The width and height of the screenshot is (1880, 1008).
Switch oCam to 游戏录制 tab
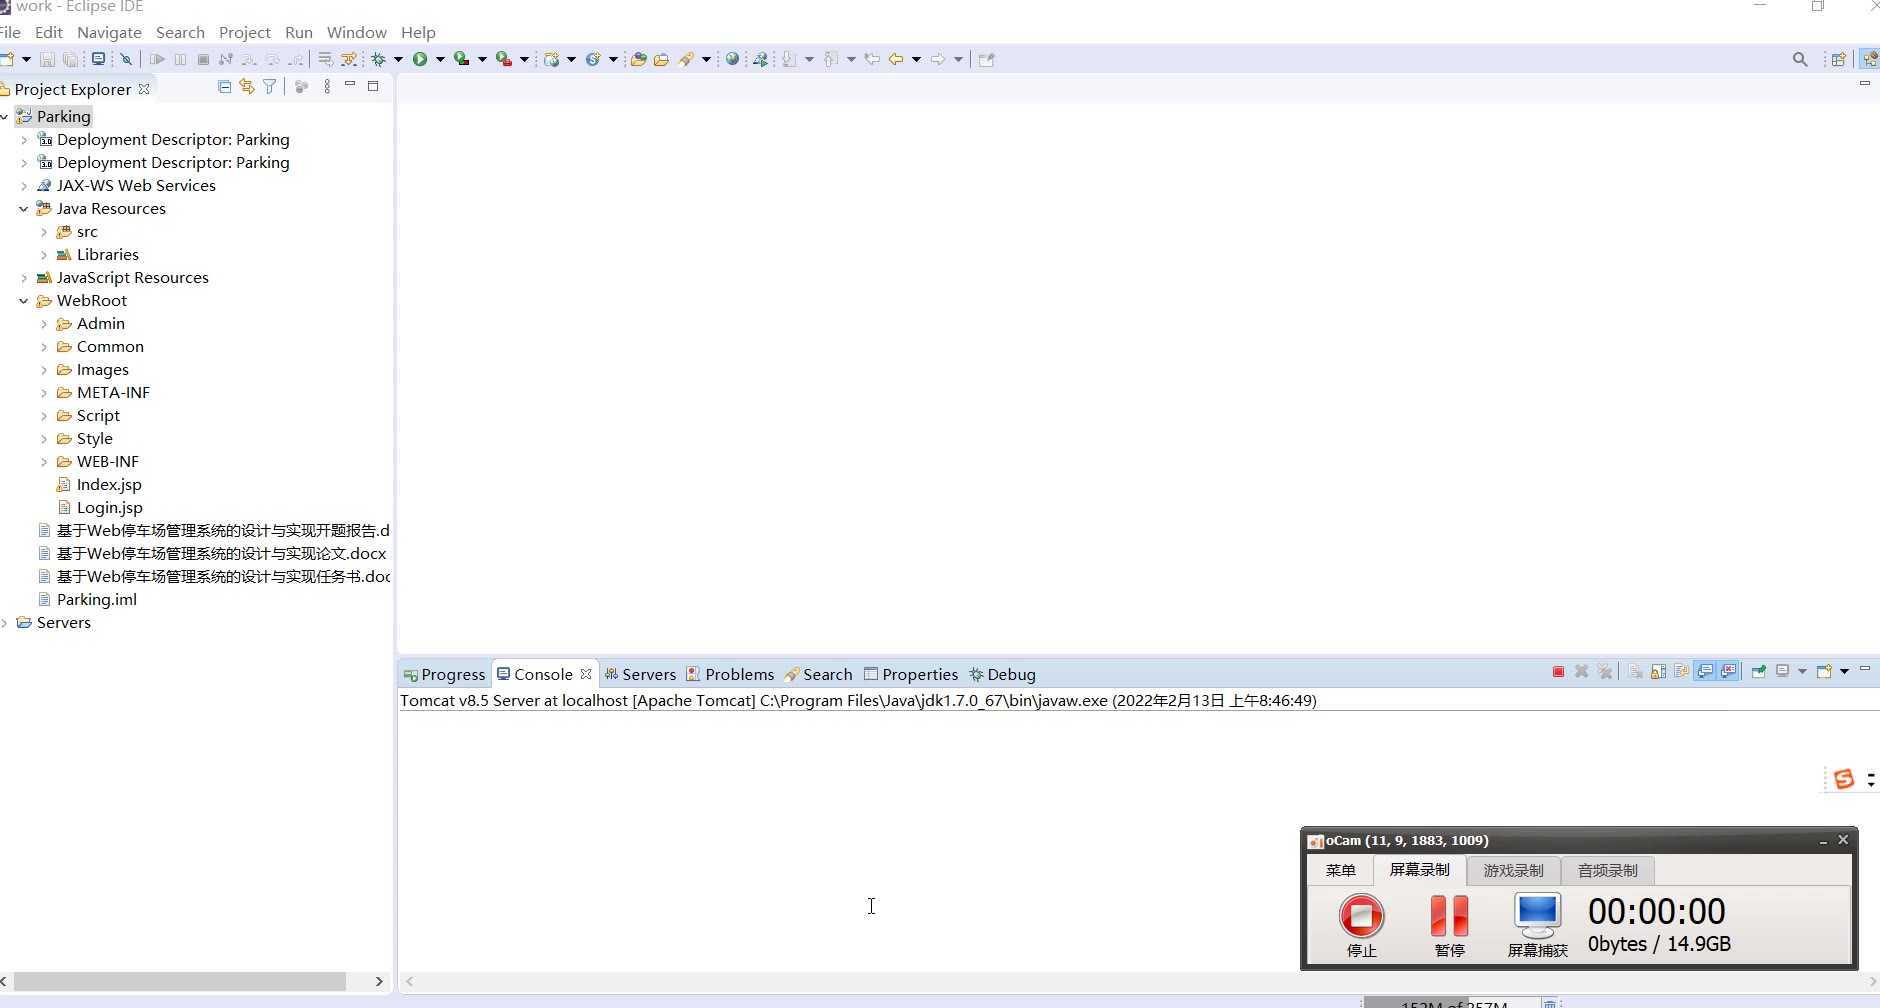click(1513, 870)
